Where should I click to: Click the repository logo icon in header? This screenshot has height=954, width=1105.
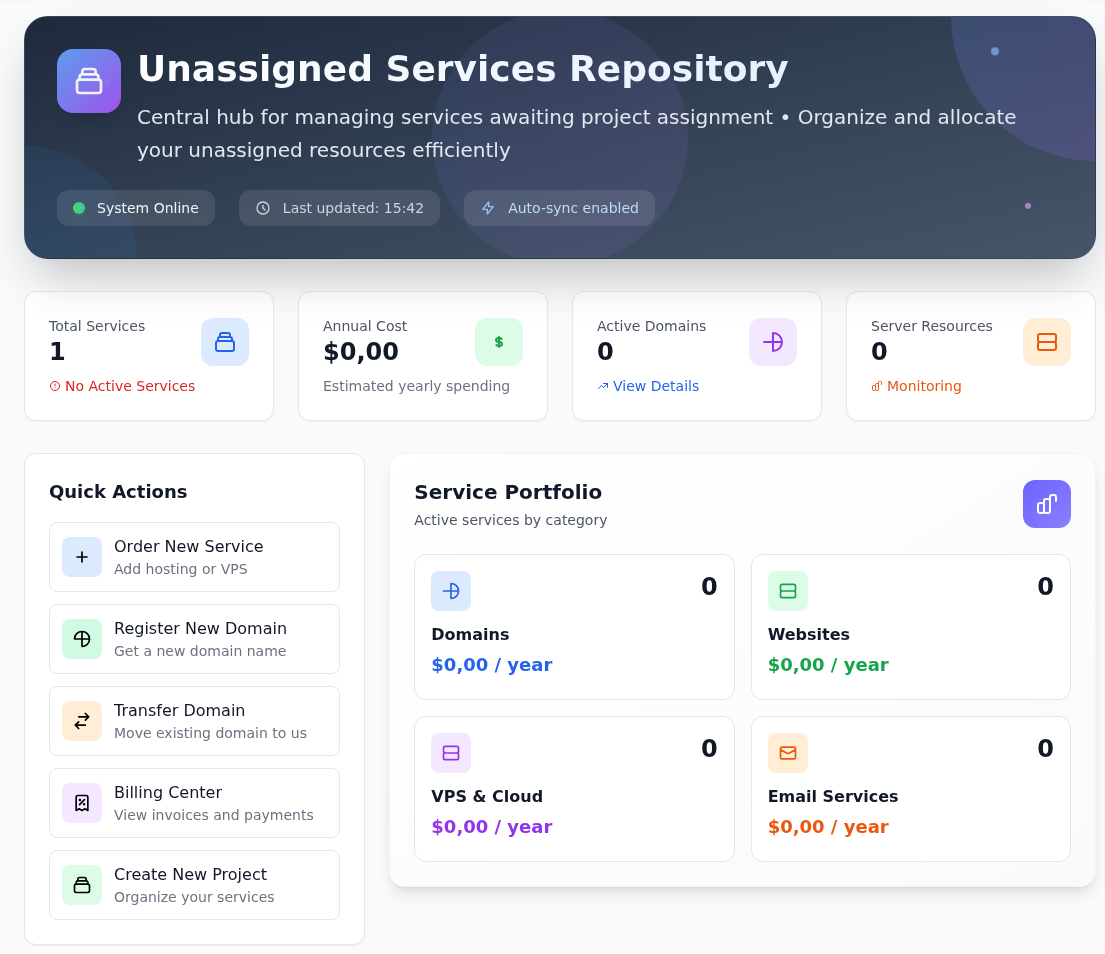coord(89,81)
